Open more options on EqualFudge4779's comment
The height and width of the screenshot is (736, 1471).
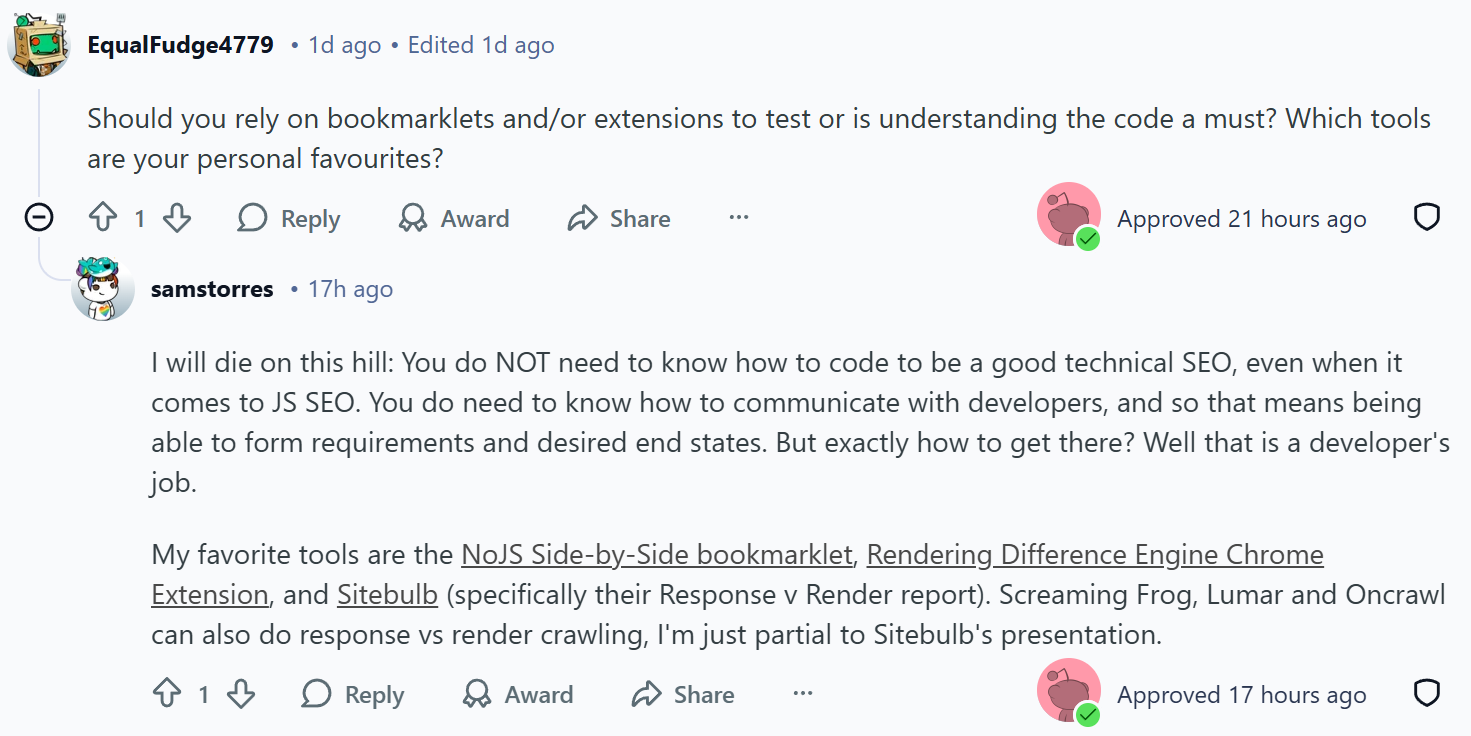(x=739, y=218)
